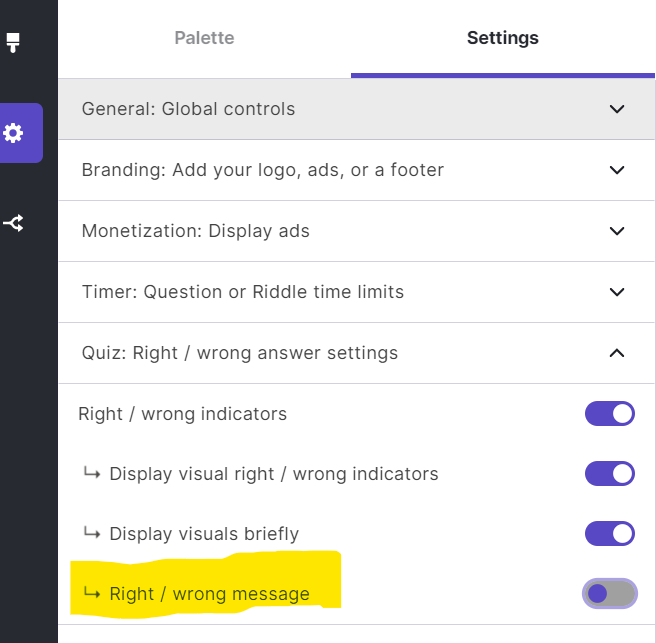This screenshot has height=643, width=656.
Task: Click the gear icon in sidebar
Action: 14,133
